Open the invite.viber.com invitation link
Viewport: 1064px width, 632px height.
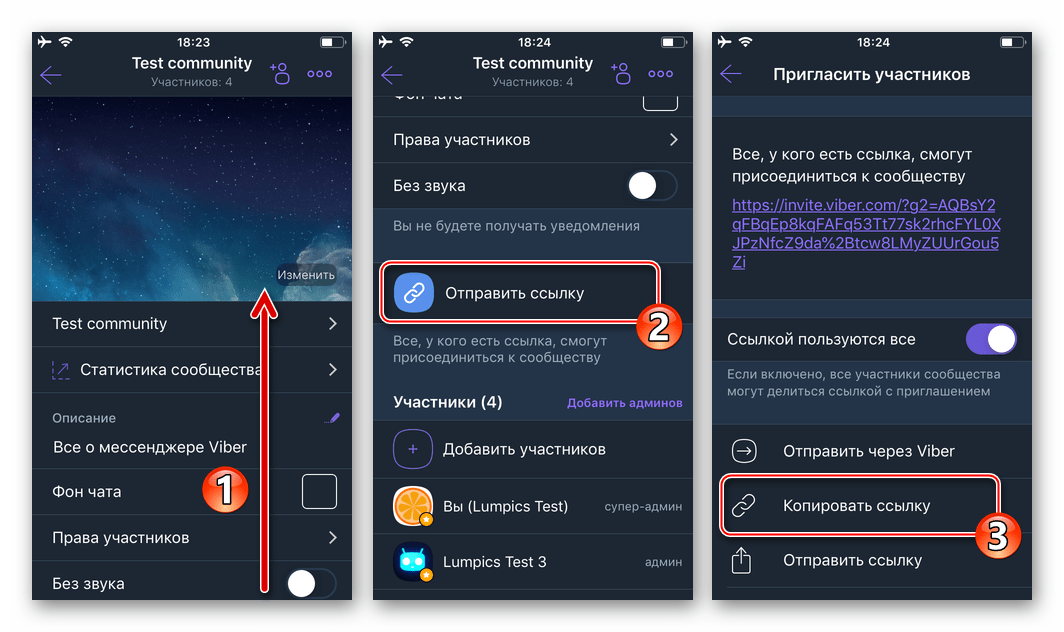[x=866, y=233]
